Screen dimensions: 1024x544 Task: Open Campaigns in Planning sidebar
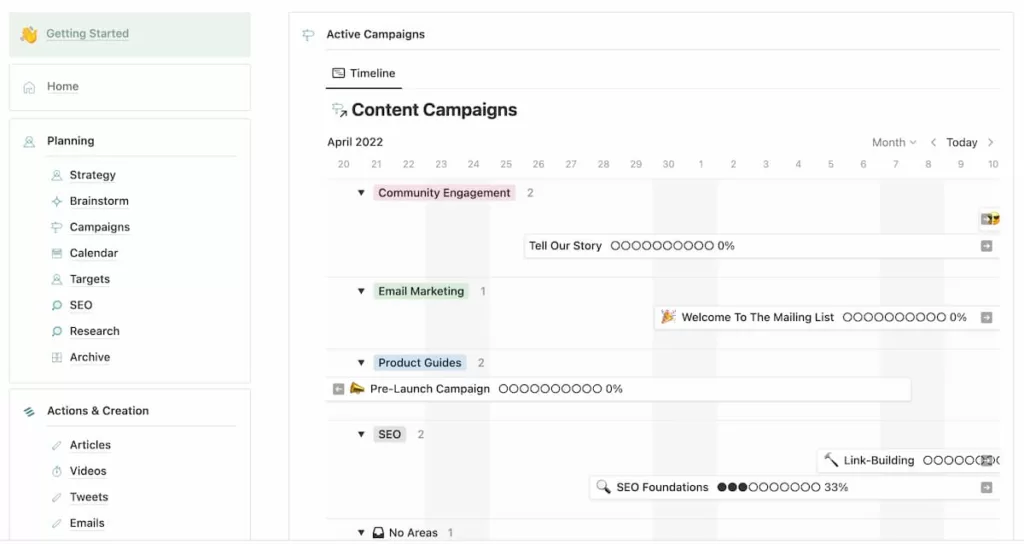click(100, 227)
